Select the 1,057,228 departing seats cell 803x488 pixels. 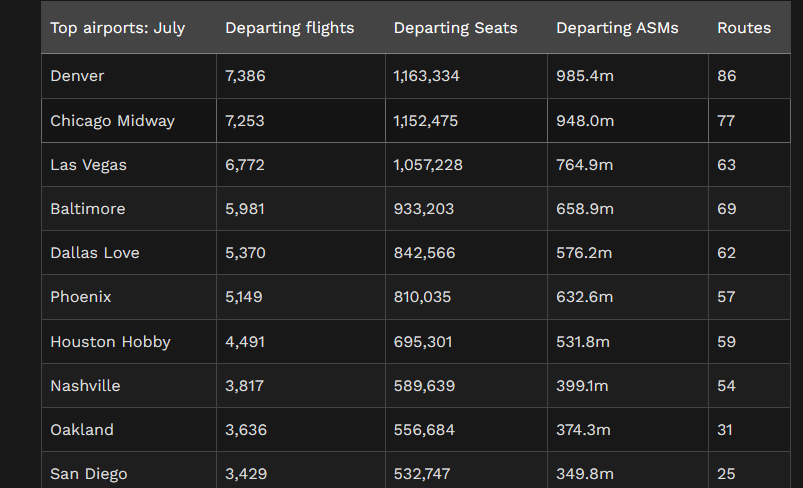pyautogui.click(x=428, y=165)
